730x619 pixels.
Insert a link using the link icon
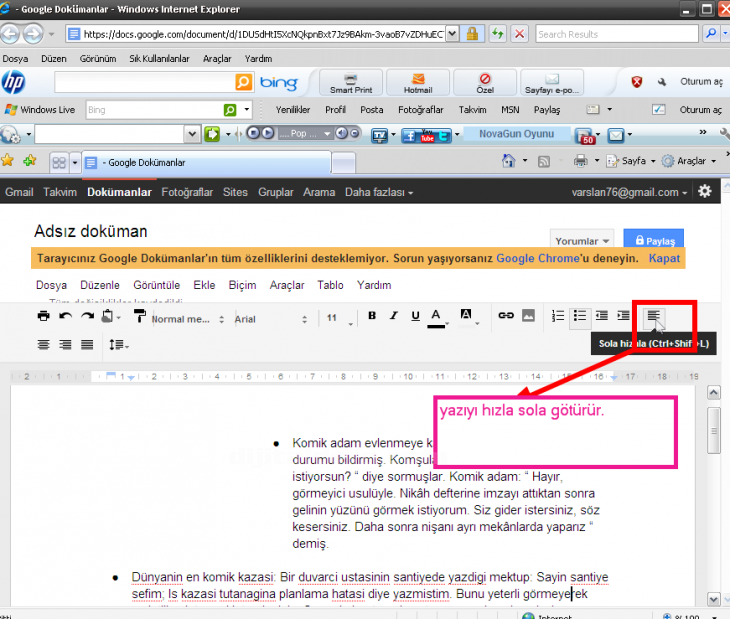coord(506,316)
